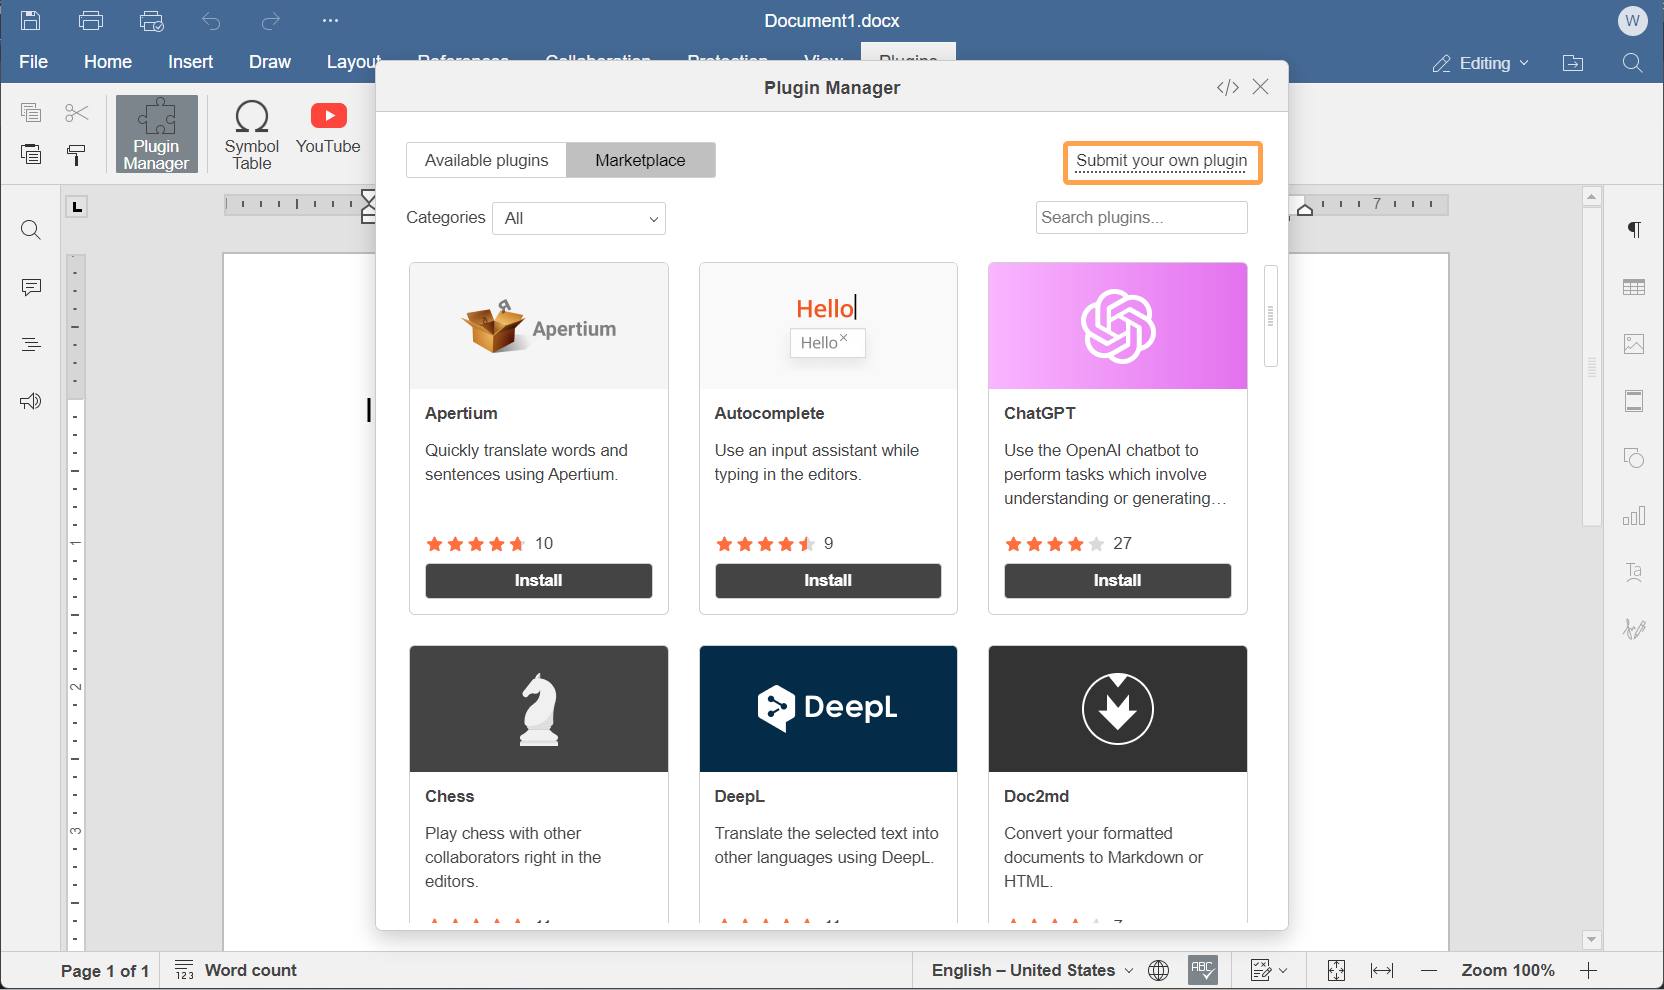
Task: Open Paragraph settings in right sidebar
Action: click(1634, 230)
